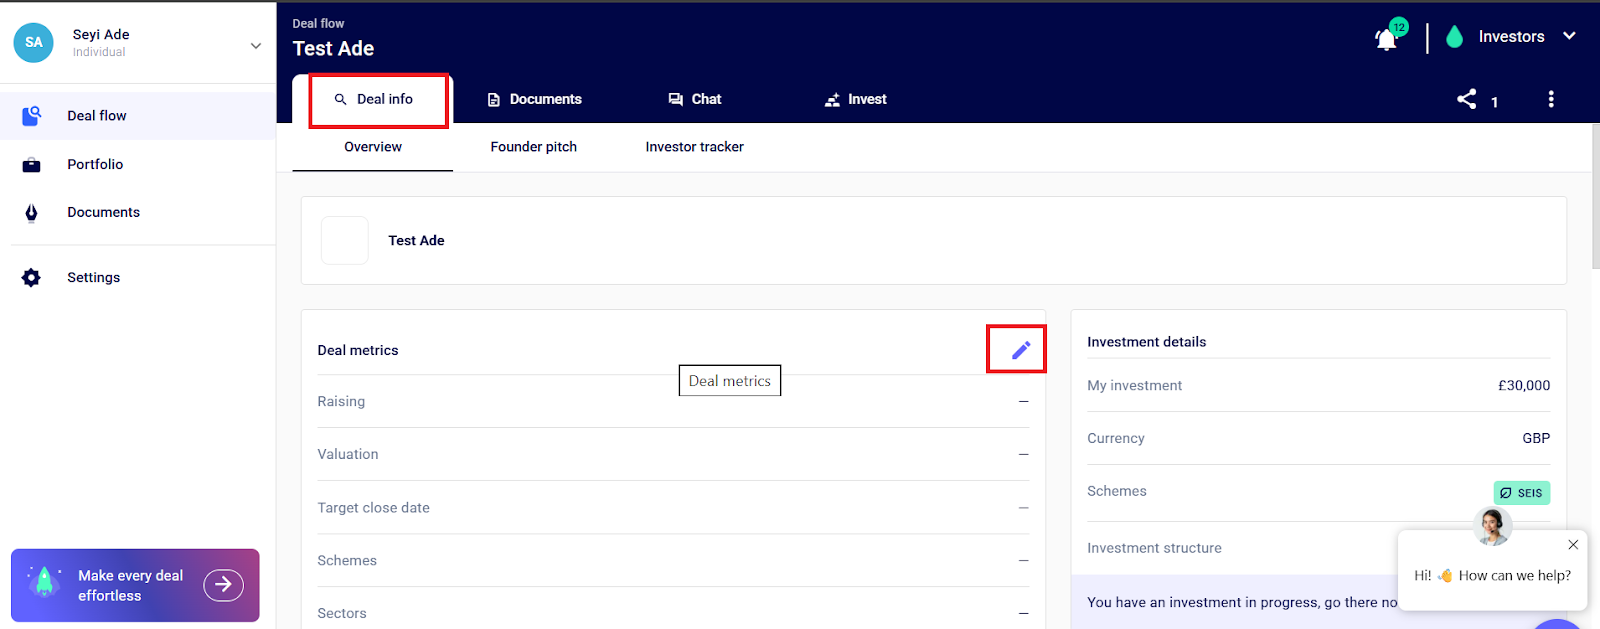
Task: Click the SA user avatar
Action: click(x=34, y=43)
